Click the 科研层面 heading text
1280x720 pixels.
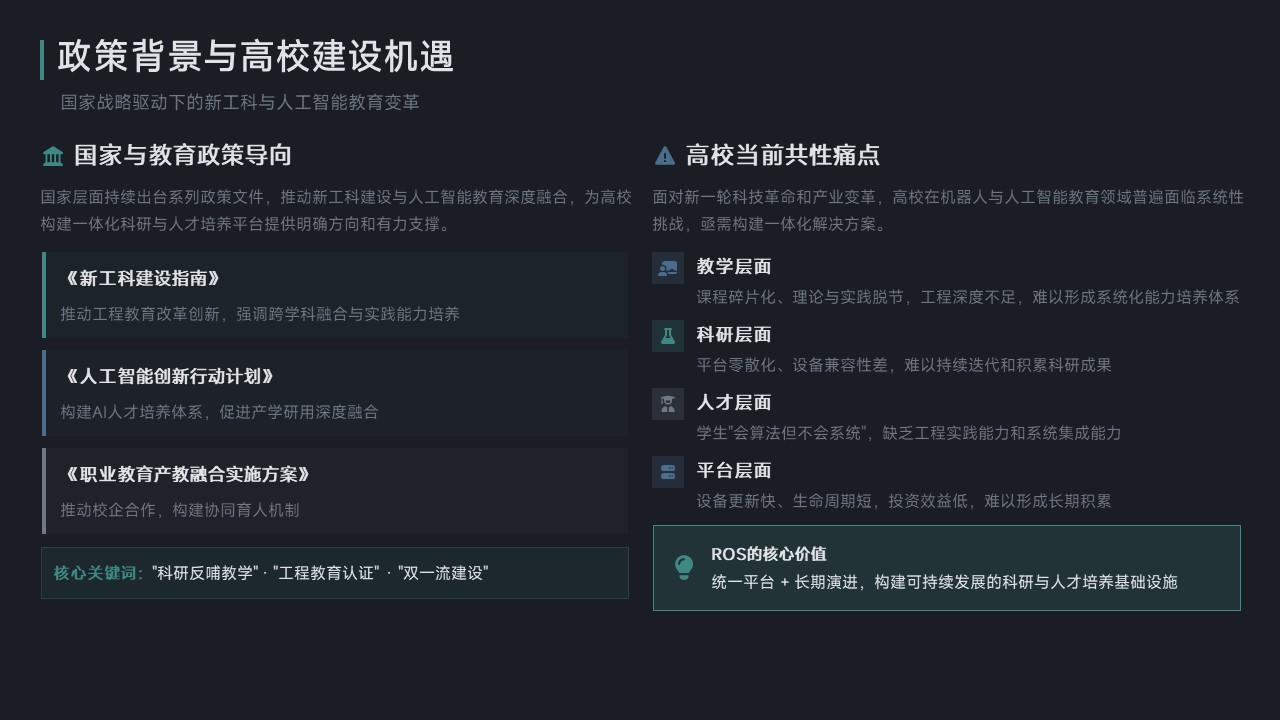click(734, 335)
